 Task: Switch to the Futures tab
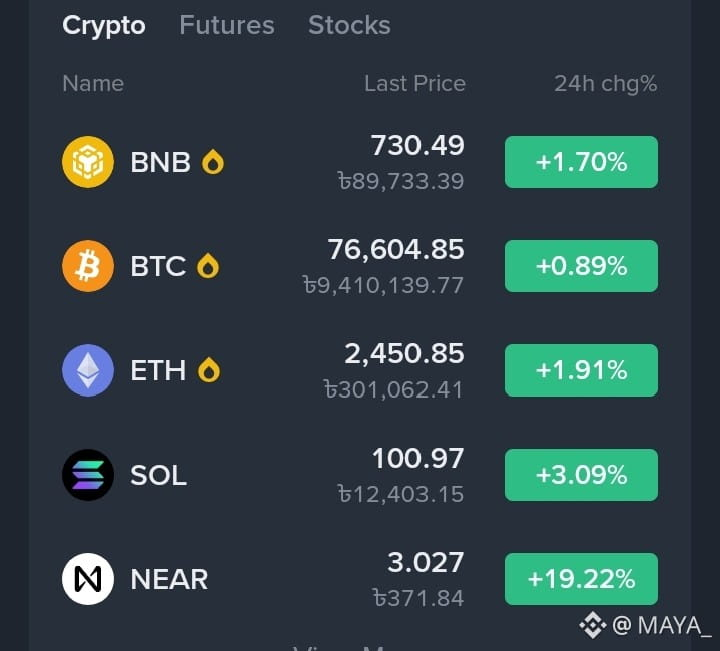point(227,25)
